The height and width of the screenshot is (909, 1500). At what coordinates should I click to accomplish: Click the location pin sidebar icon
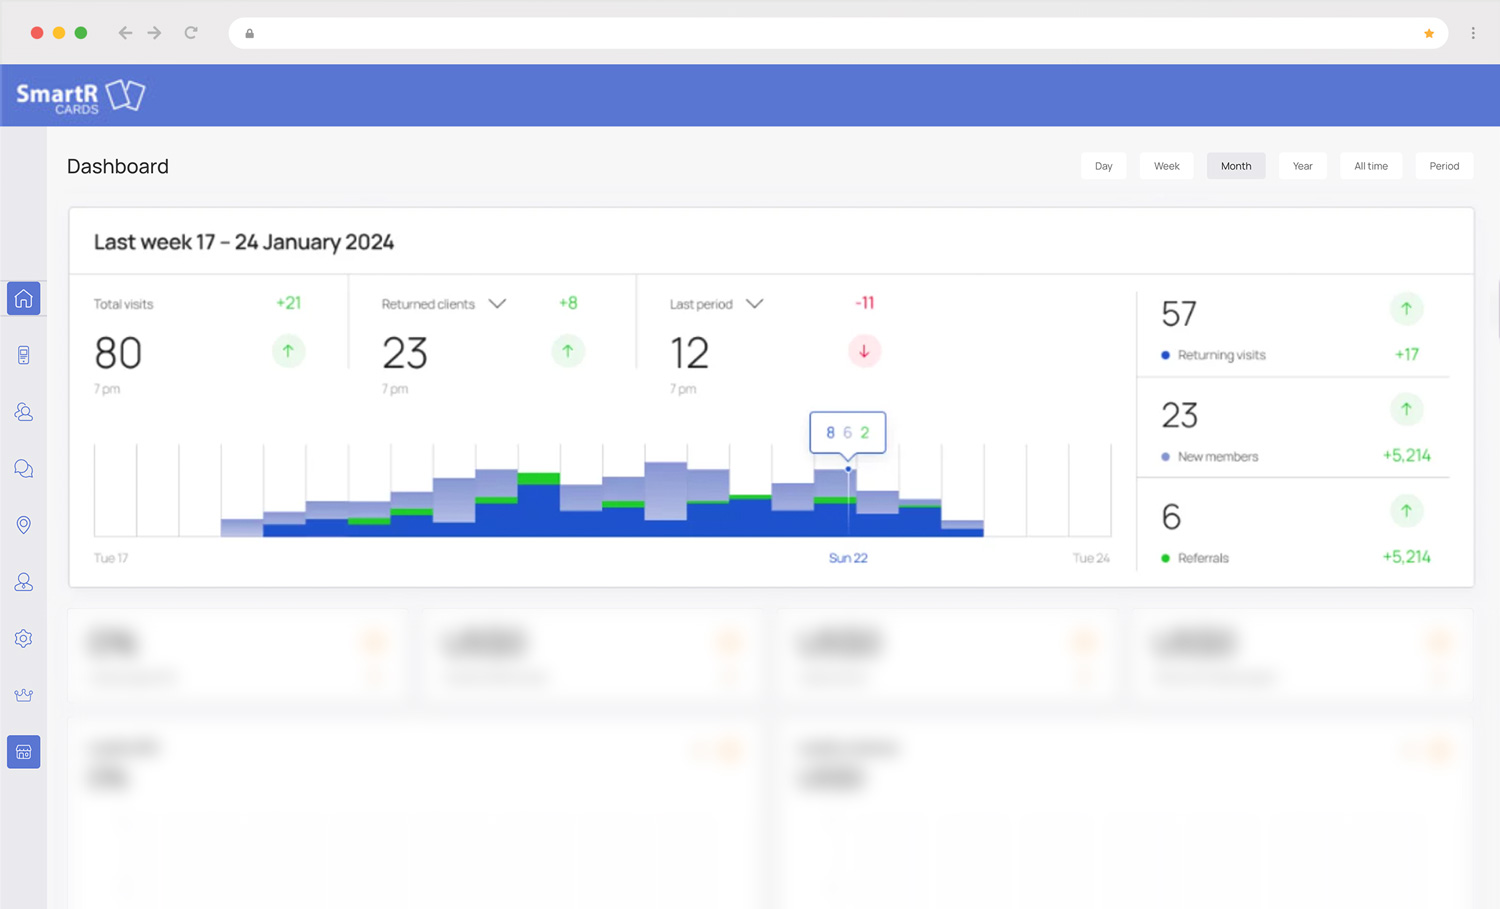pyautogui.click(x=24, y=525)
